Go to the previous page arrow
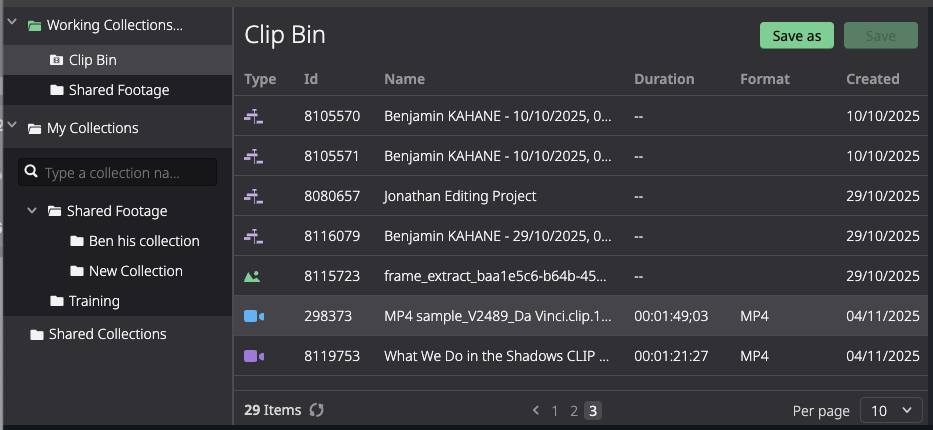The width and height of the screenshot is (933, 430). [x=536, y=410]
